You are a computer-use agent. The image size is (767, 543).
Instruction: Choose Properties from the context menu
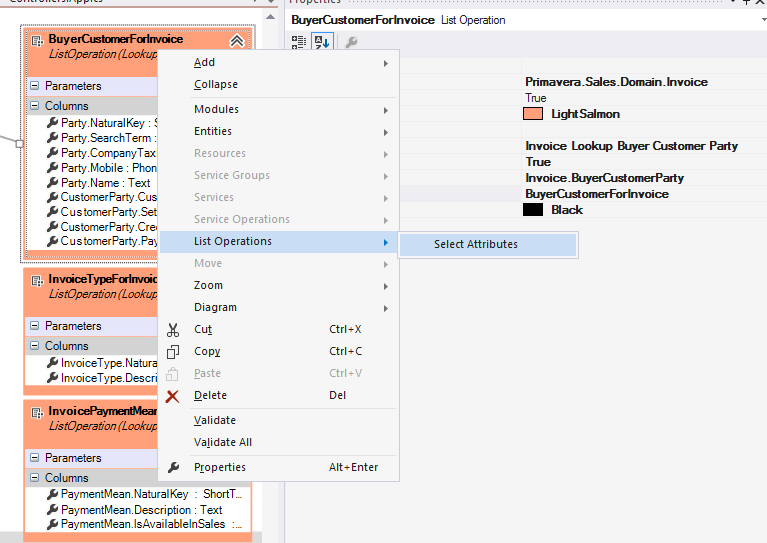[x=279, y=468]
